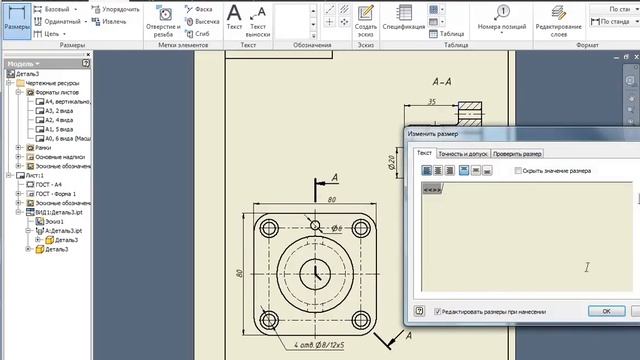Set bottom vertical text alignment

487,170
